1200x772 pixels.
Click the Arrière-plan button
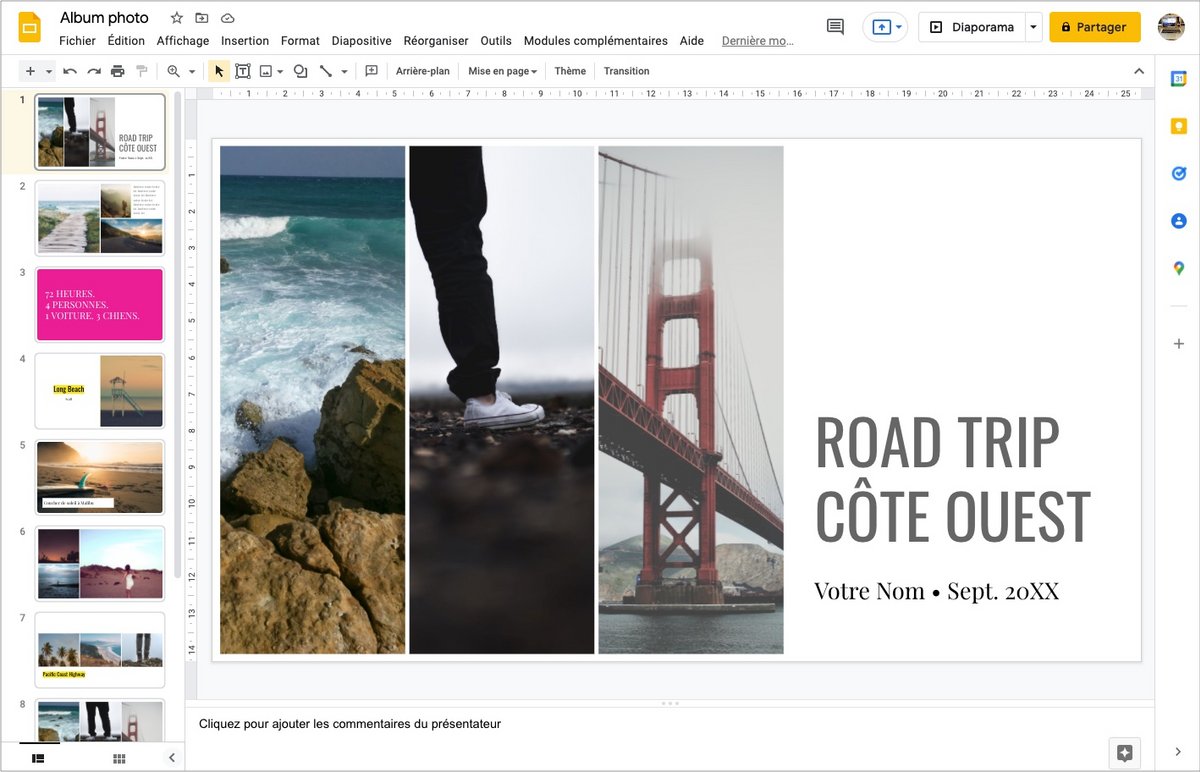tap(423, 71)
